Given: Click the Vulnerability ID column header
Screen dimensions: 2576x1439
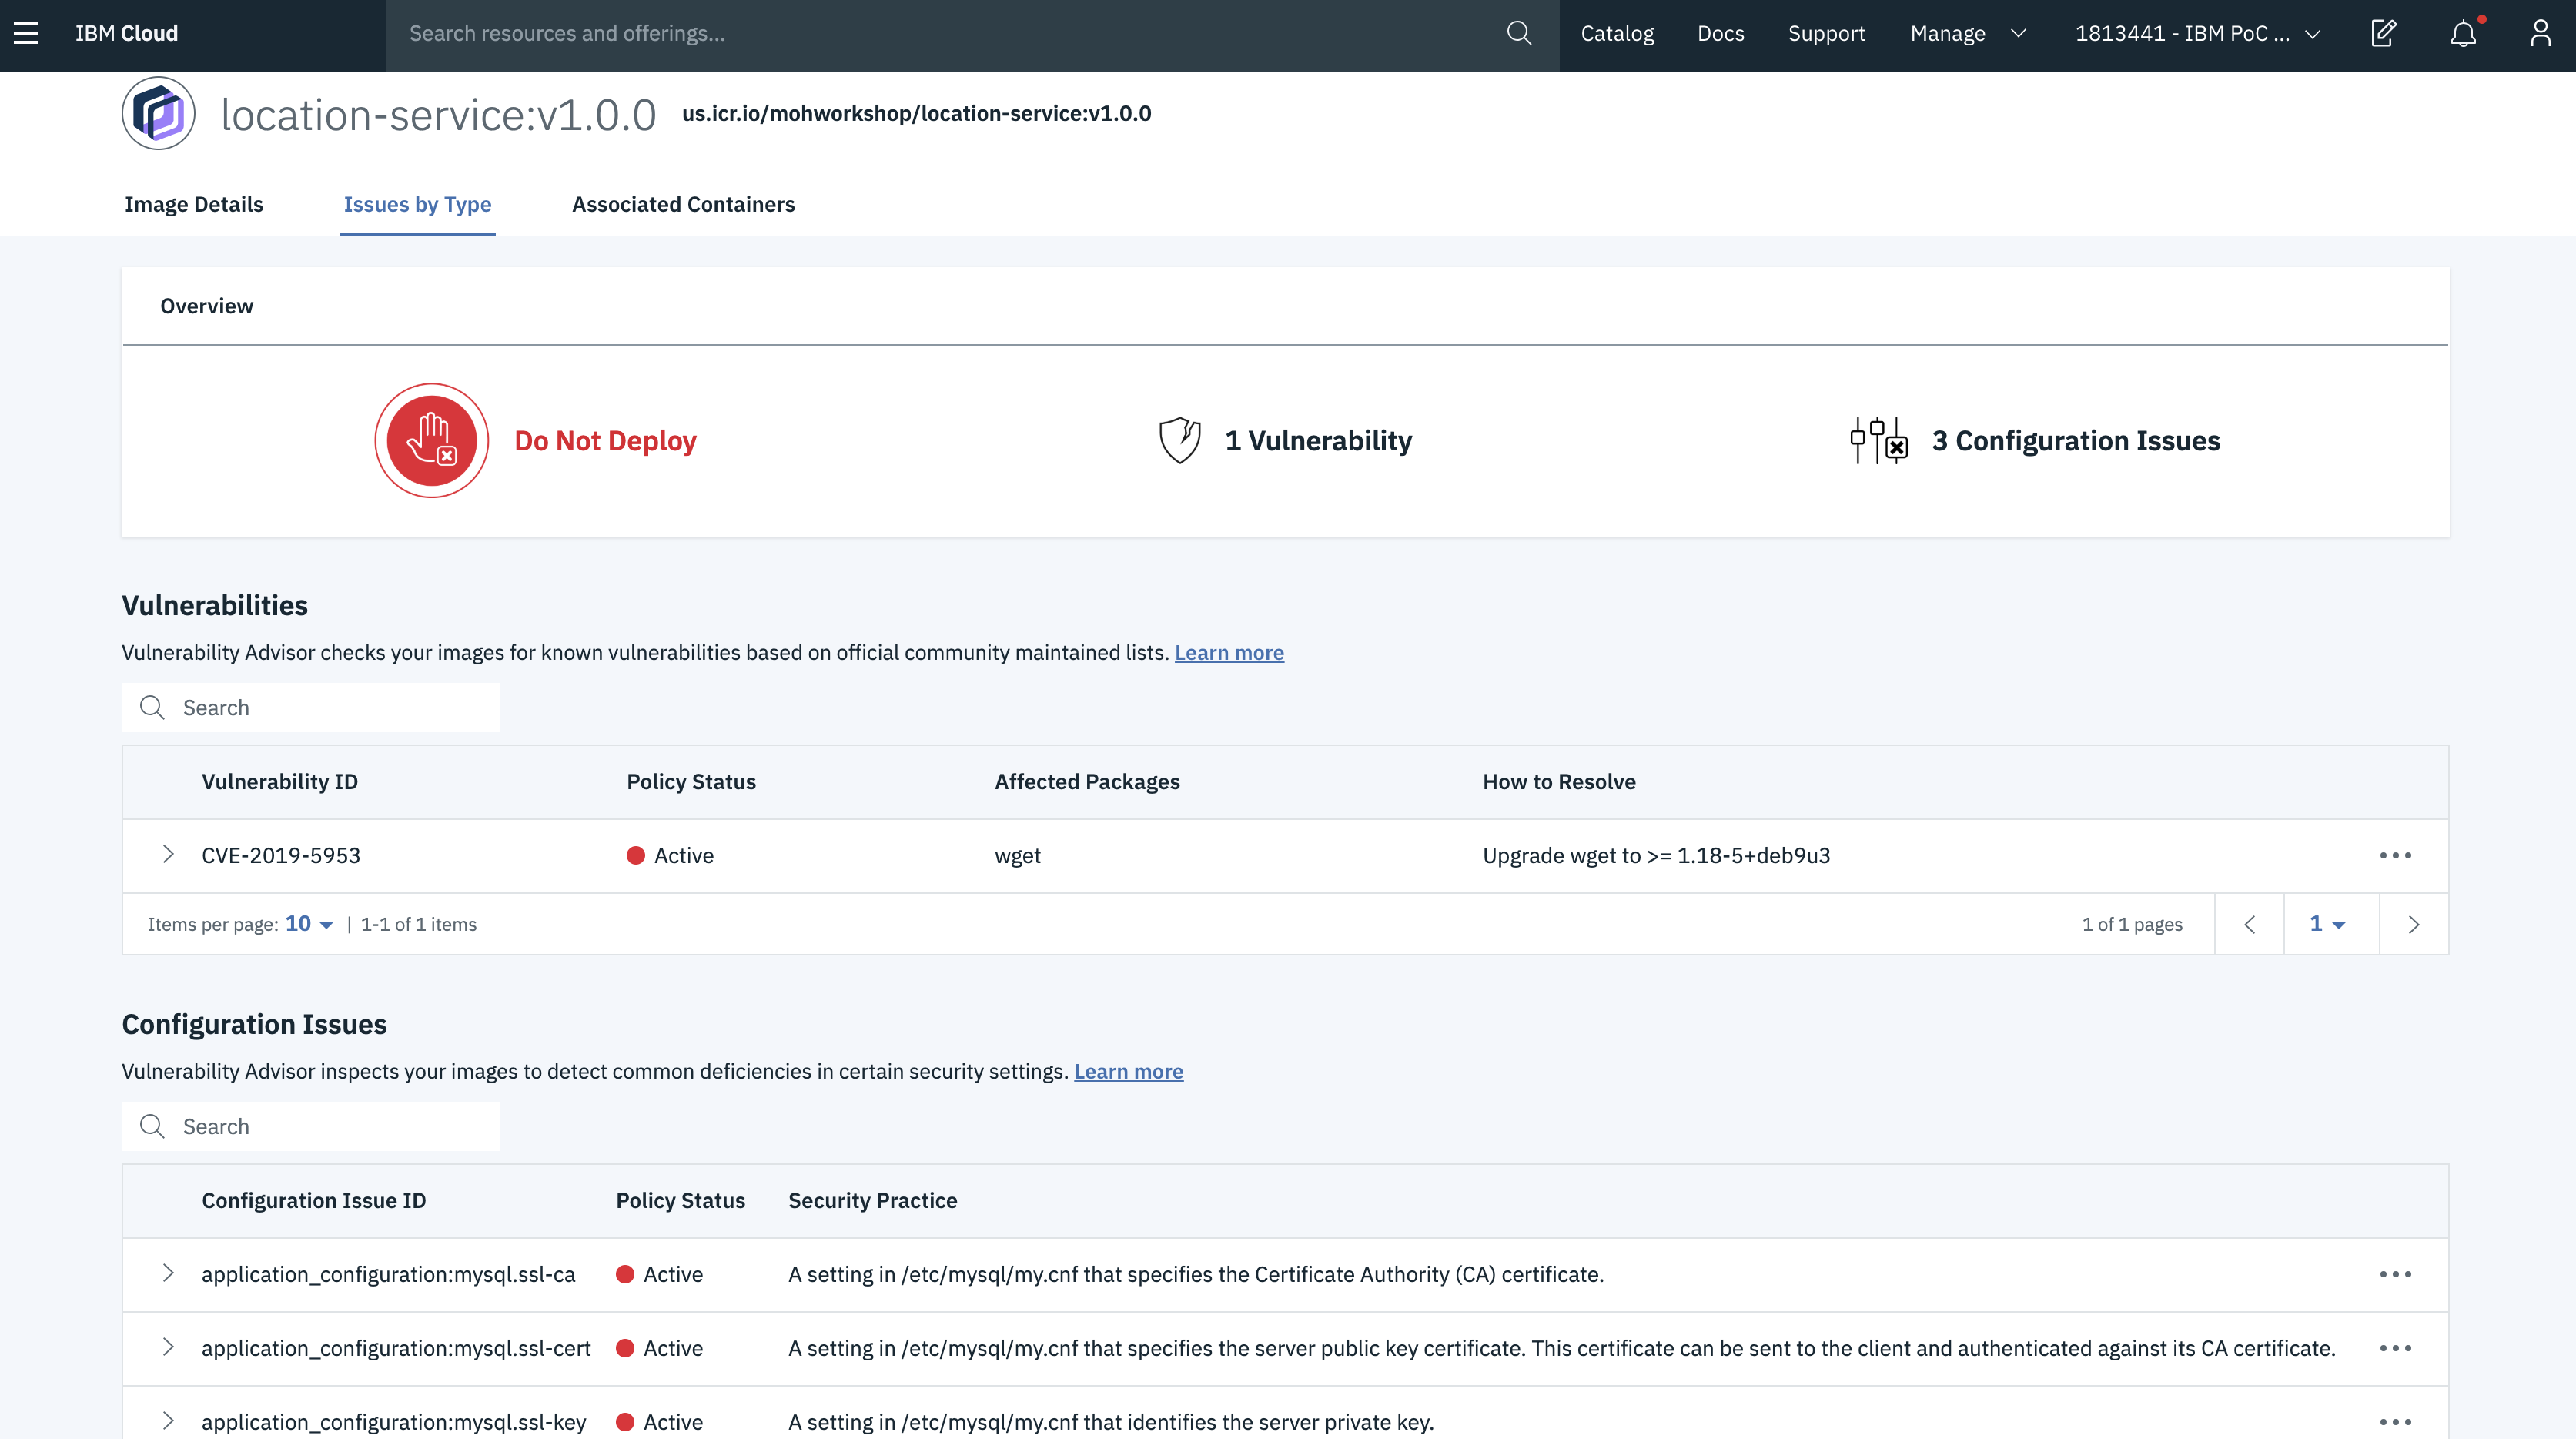Looking at the screenshot, I should coord(279,782).
